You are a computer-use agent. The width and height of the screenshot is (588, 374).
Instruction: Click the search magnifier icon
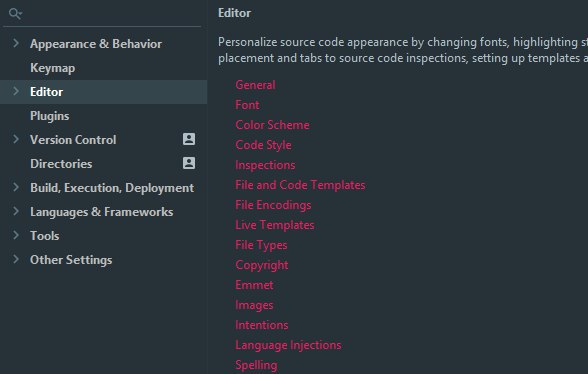tap(15, 14)
